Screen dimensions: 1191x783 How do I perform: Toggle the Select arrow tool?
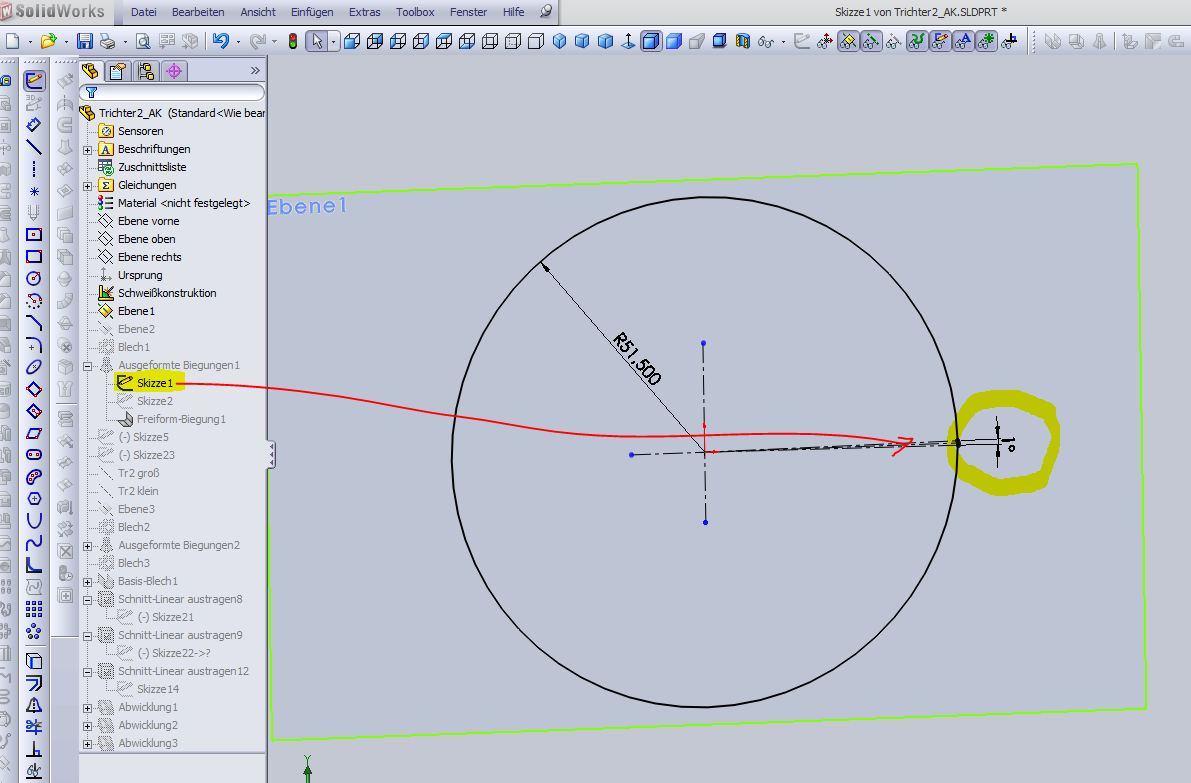[x=316, y=41]
